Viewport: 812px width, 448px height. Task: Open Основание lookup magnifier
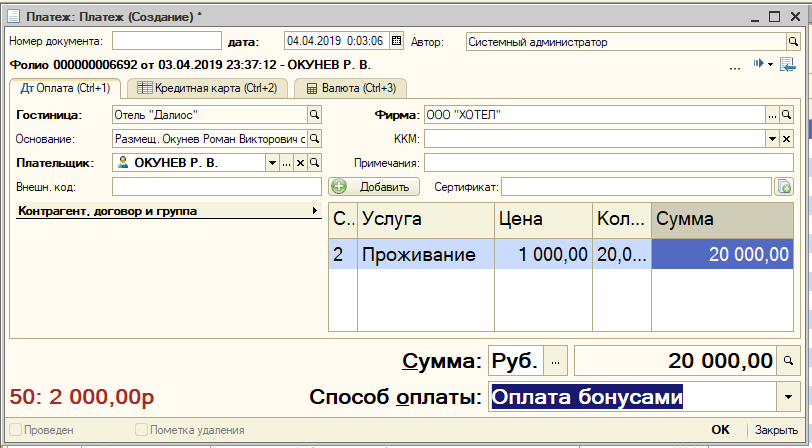coord(314,138)
